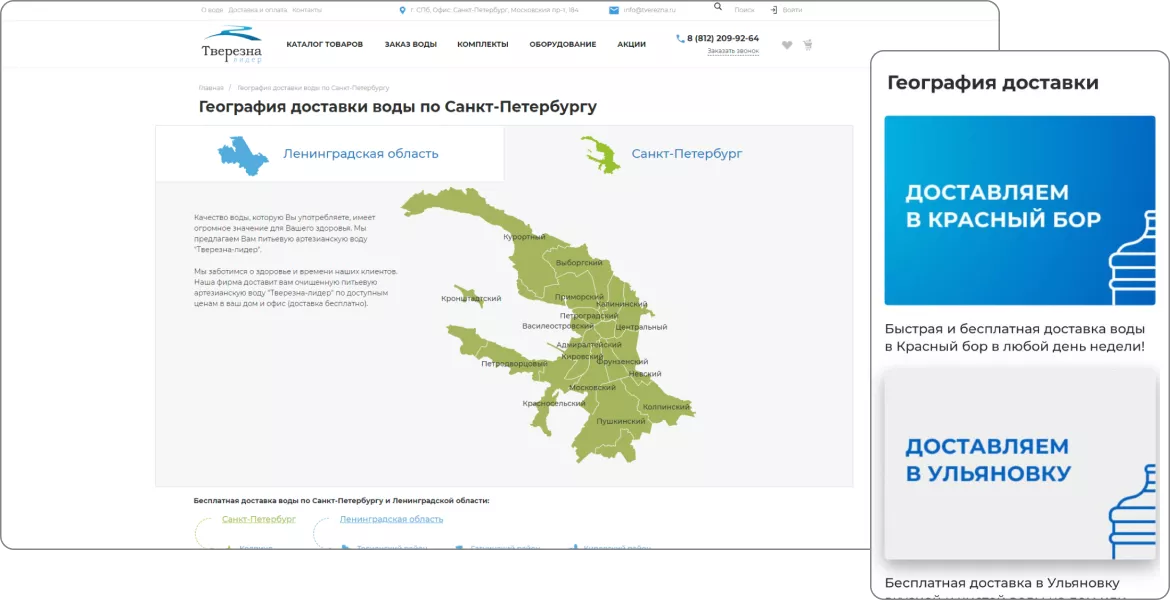Select the Пушкинский district on the map
The image size is (1170, 600).
click(620, 422)
